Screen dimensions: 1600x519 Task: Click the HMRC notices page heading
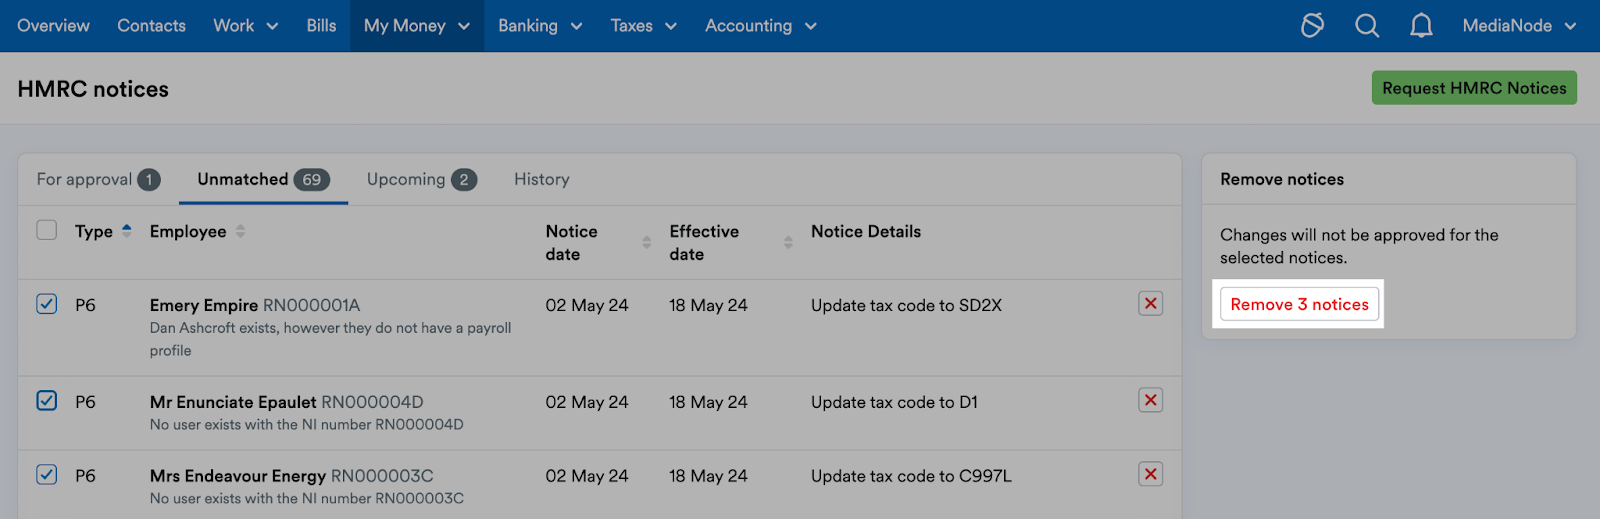[93, 89]
